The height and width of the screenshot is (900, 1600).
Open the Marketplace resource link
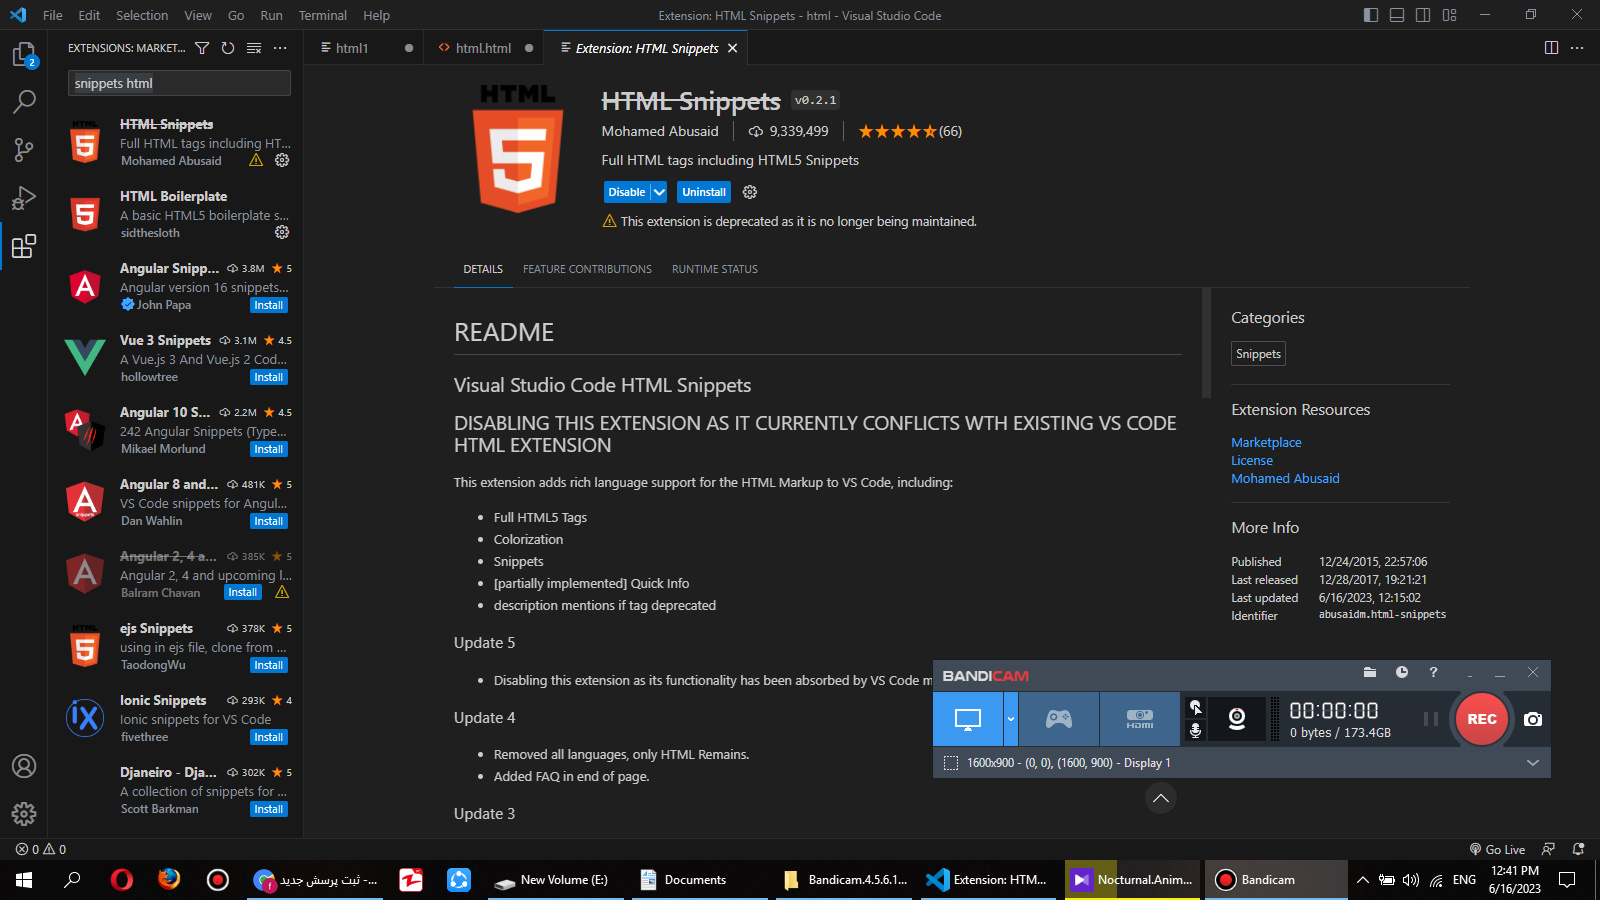tap(1266, 442)
